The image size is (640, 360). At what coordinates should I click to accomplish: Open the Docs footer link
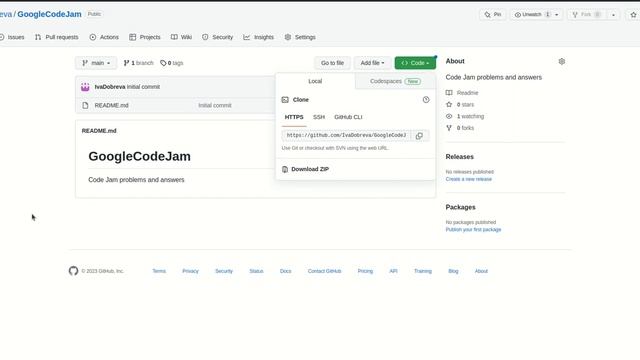[285, 271]
